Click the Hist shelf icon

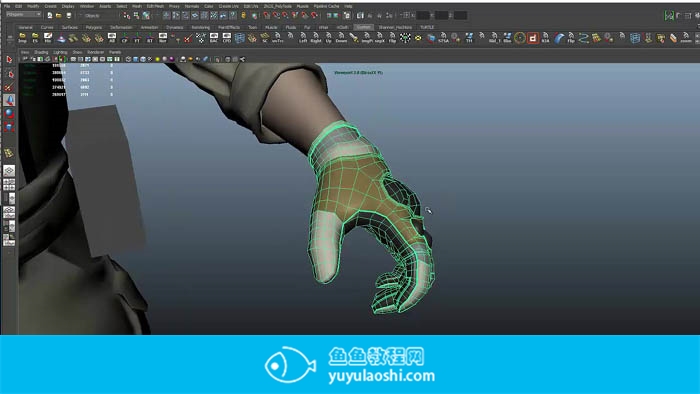coord(48,38)
